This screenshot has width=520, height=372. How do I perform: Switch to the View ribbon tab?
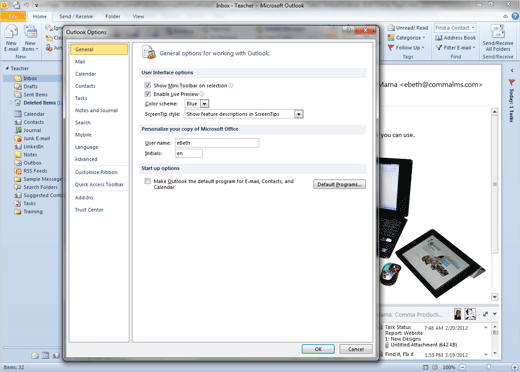pyautogui.click(x=138, y=16)
